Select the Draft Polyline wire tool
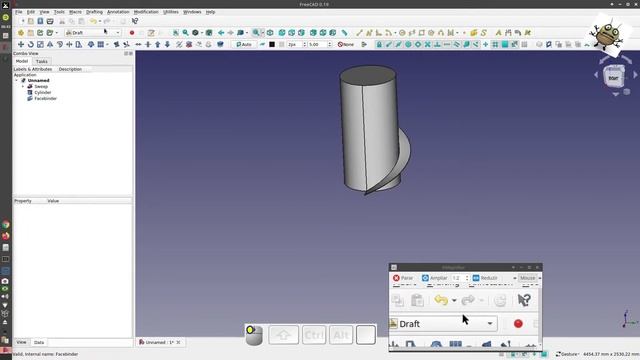Image resolution: width=640 pixels, height=360 pixels. [369, 33]
